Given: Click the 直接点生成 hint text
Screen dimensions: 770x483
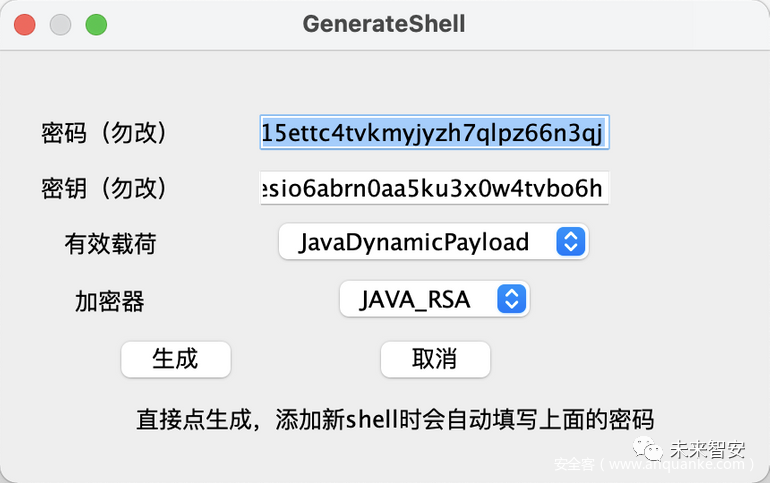Looking at the screenshot, I should 394,419.
